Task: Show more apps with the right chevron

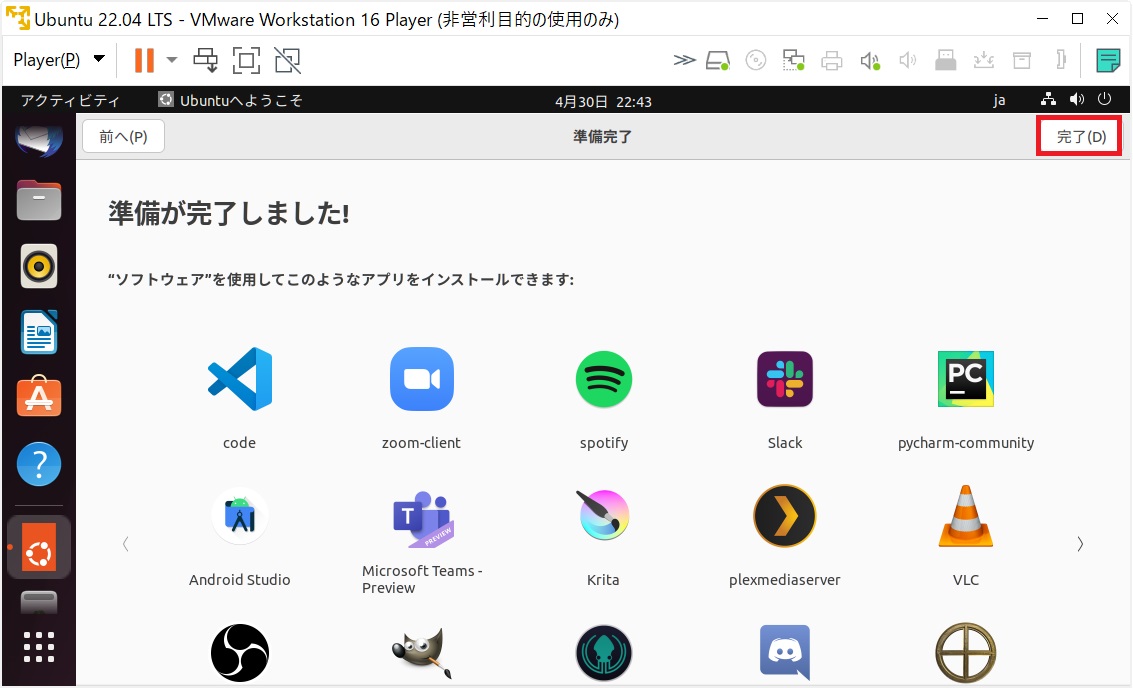Action: pos(1080,544)
